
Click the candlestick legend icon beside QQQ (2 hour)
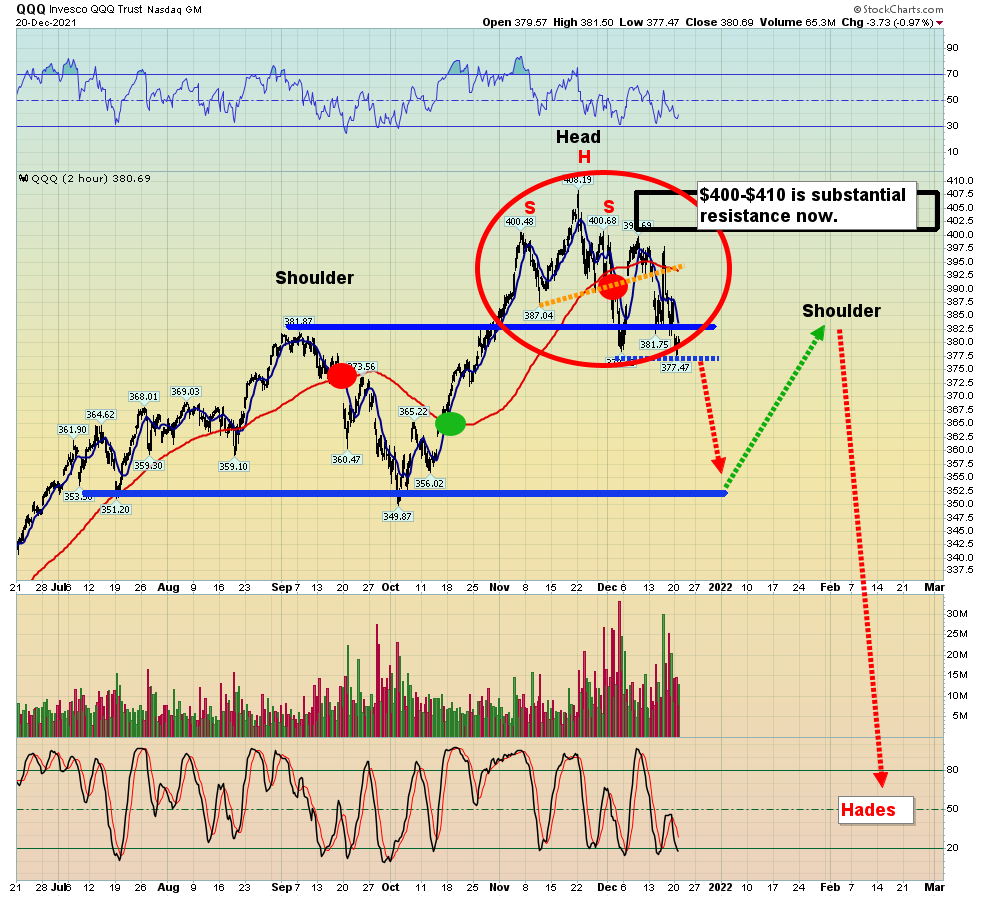click(23, 179)
